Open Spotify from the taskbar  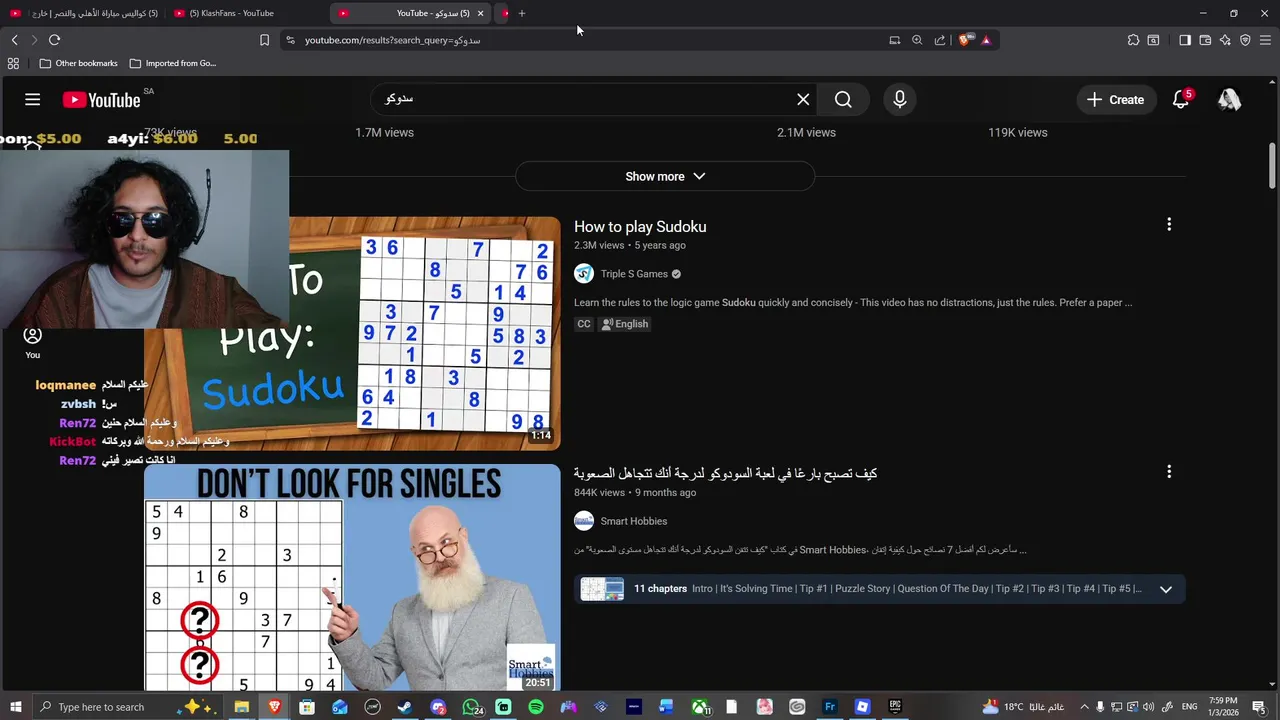click(x=536, y=707)
